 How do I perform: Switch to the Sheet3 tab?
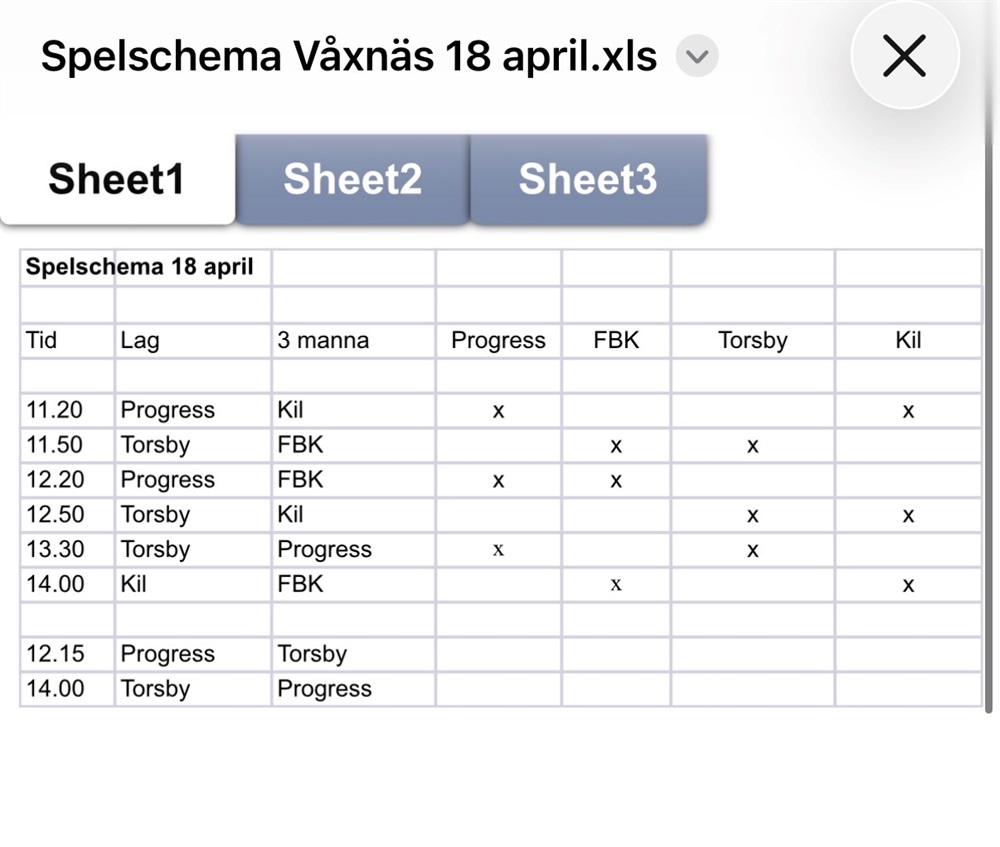[587, 179]
